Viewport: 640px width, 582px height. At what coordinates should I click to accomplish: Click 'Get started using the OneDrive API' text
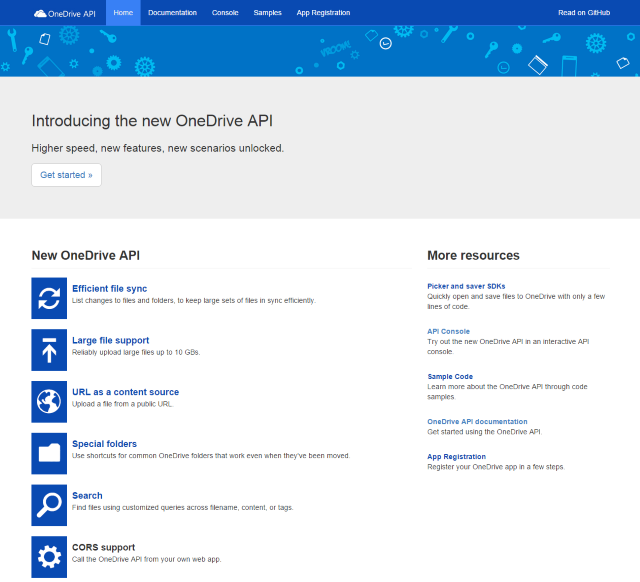(484, 432)
